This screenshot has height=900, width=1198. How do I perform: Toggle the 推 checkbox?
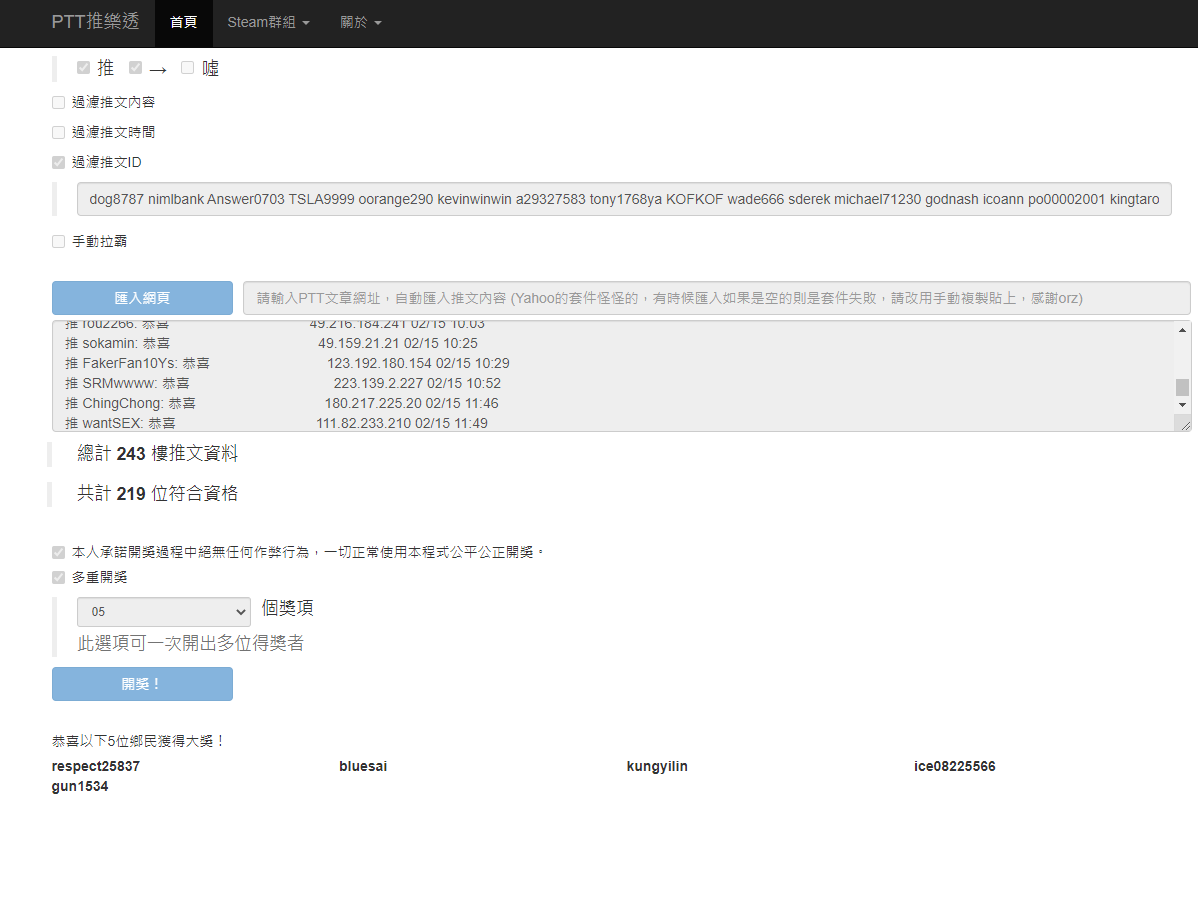[83, 68]
